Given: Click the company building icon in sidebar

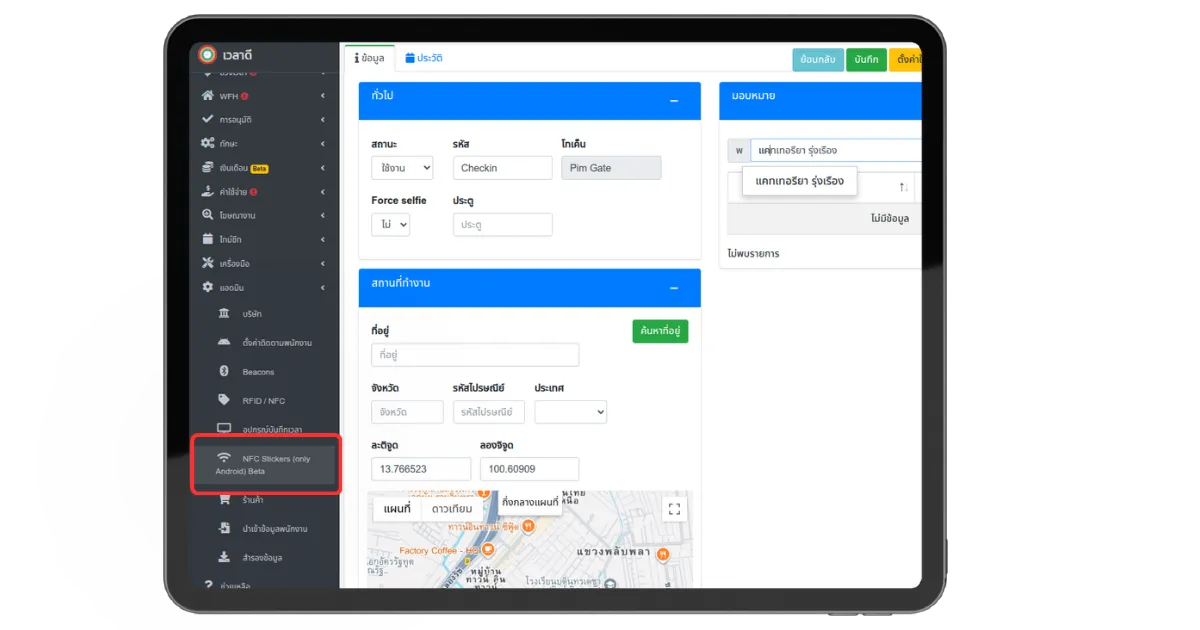Looking at the screenshot, I should [224, 314].
